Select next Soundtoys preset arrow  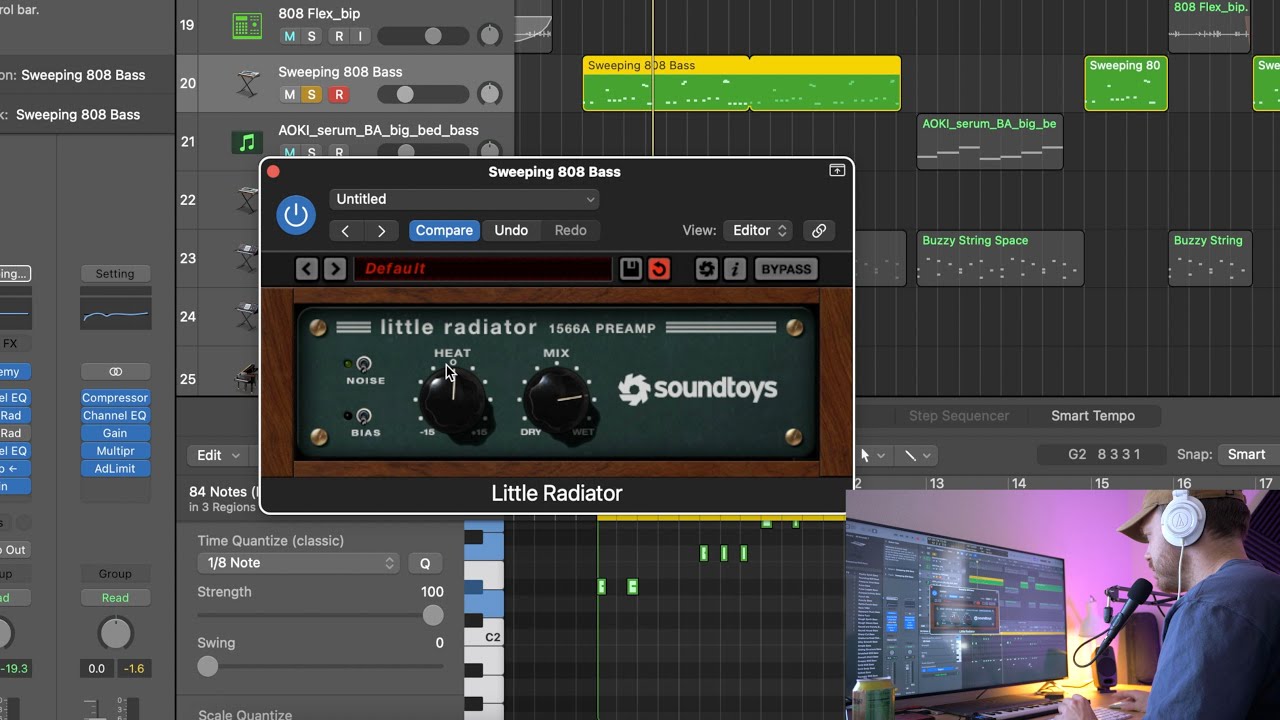[x=335, y=269]
